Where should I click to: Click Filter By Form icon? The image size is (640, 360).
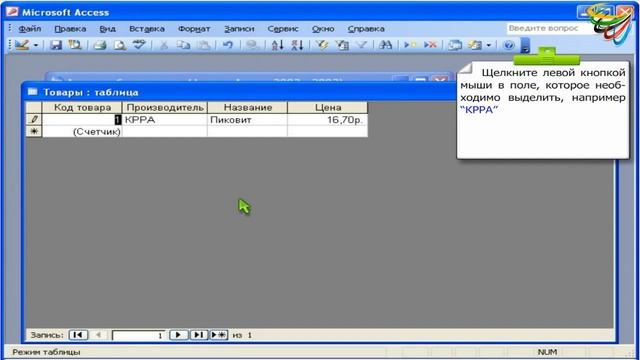pos(342,45)
